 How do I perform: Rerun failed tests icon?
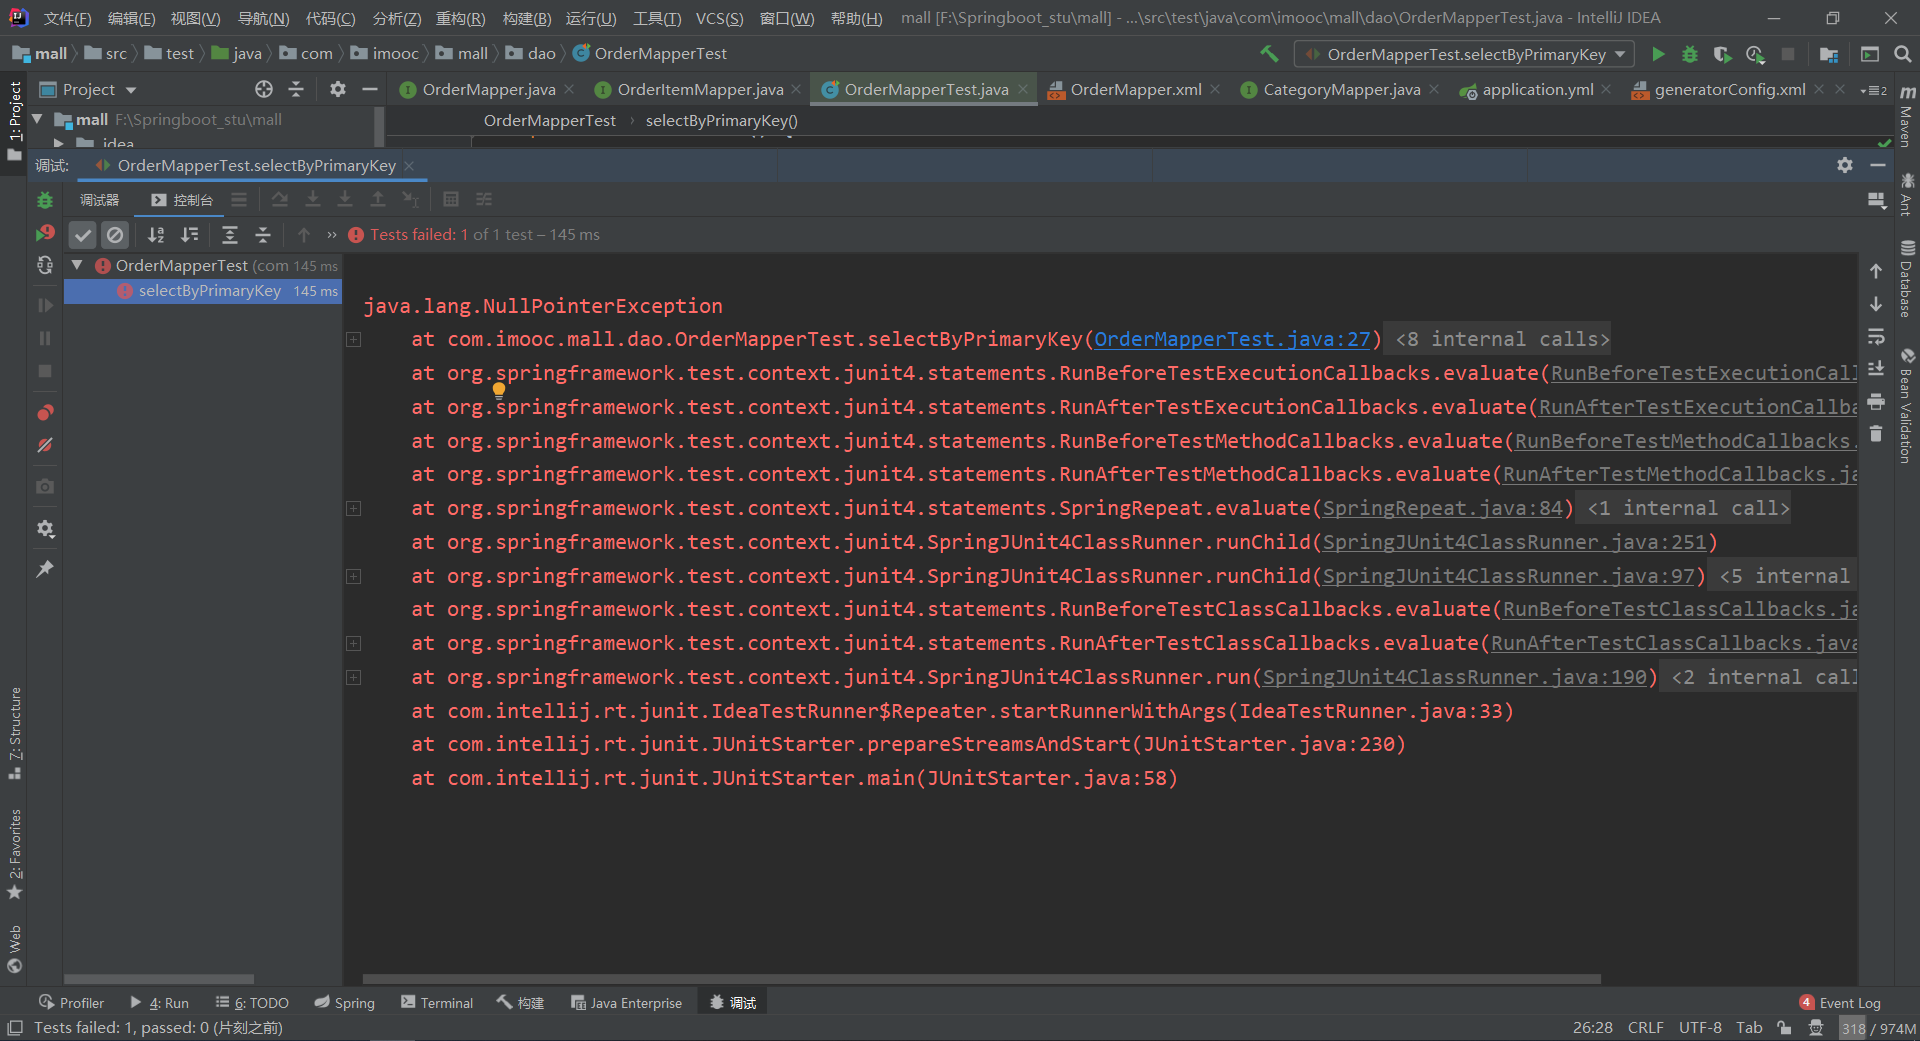point(45,233)
